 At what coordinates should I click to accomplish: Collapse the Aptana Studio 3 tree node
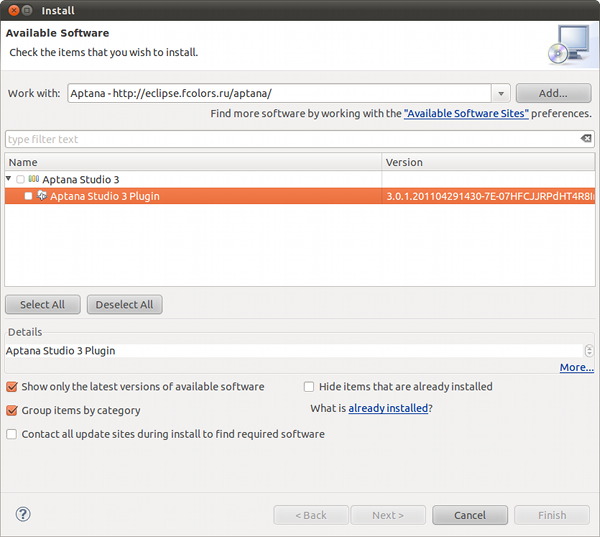point(8,179)
